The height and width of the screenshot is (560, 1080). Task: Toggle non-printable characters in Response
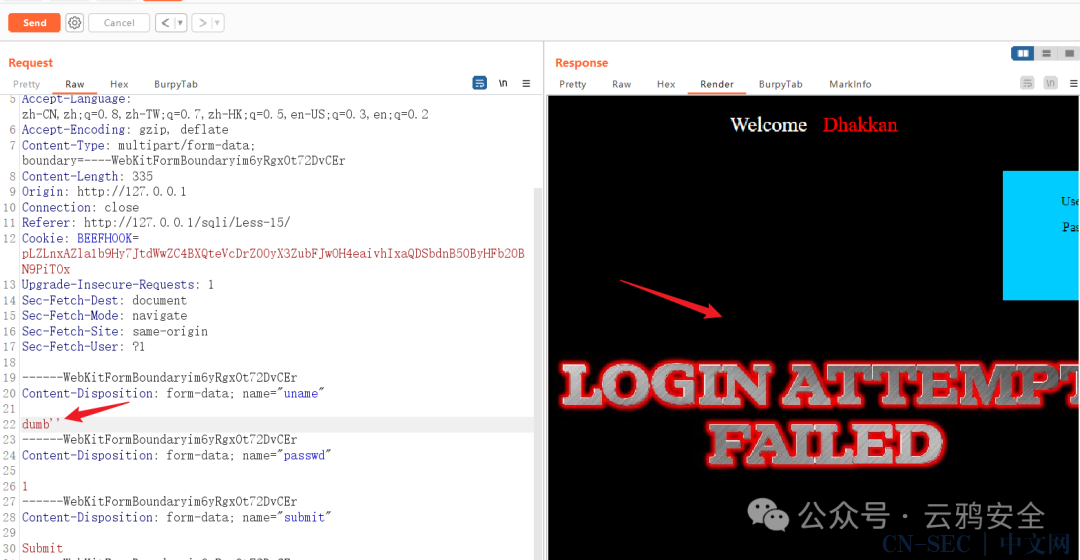pyautogui.click(x=1050, y=83)
